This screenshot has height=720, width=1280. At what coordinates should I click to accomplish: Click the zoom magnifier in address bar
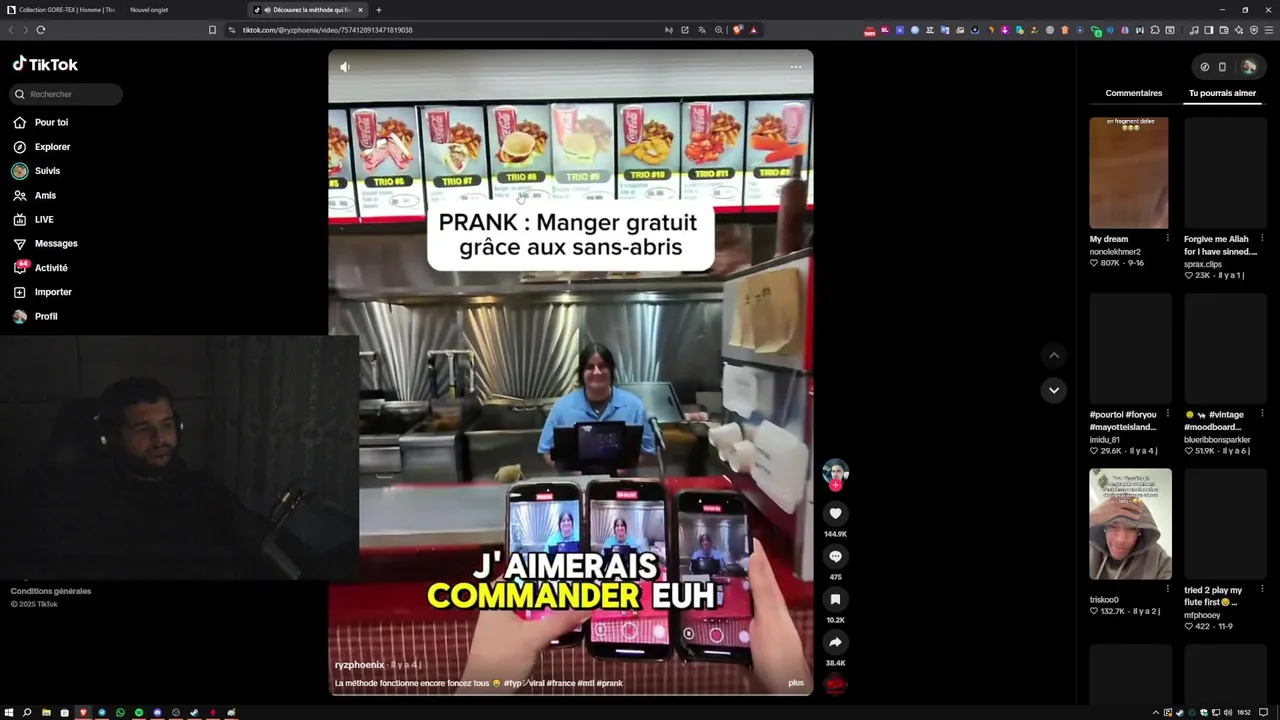tap(719, 30)
